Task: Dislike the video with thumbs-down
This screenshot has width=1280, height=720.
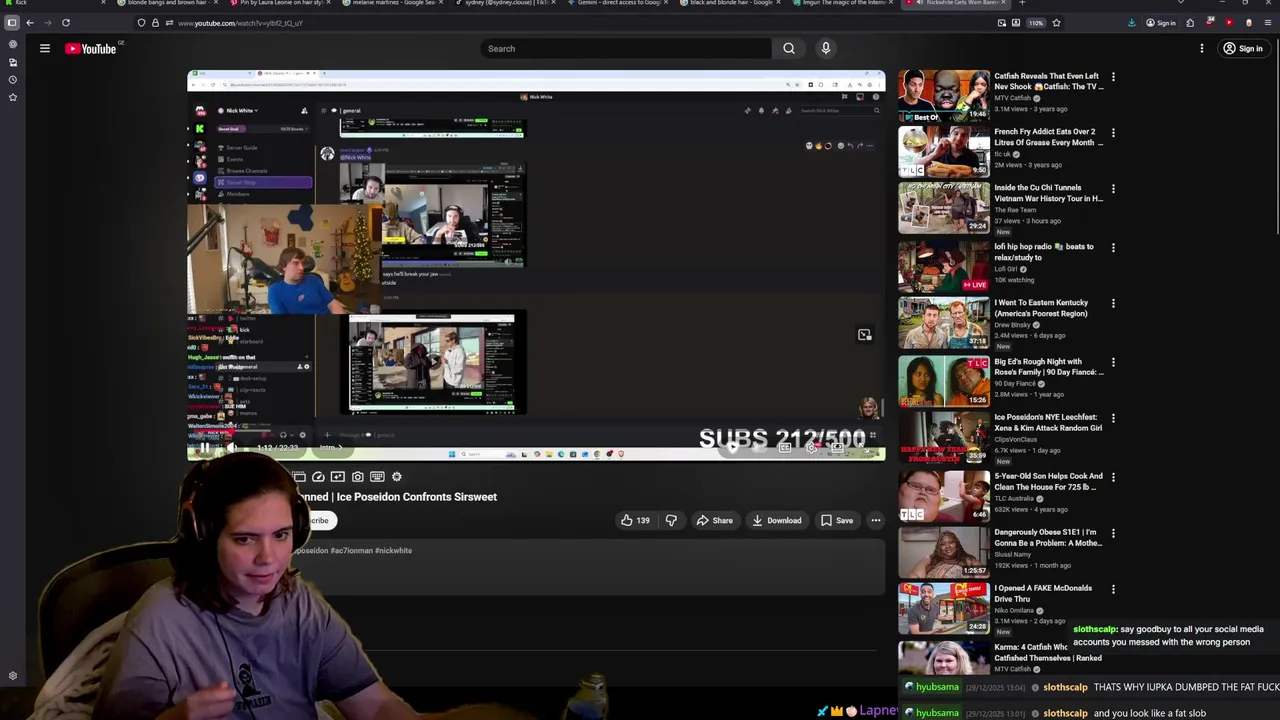Action: (x=671, y=520)
